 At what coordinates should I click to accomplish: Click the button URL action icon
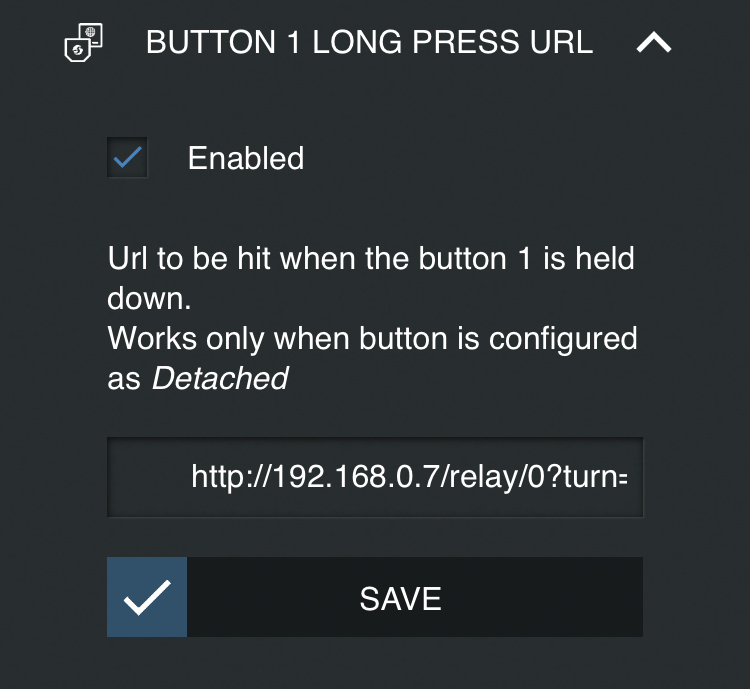coord(84,43)
